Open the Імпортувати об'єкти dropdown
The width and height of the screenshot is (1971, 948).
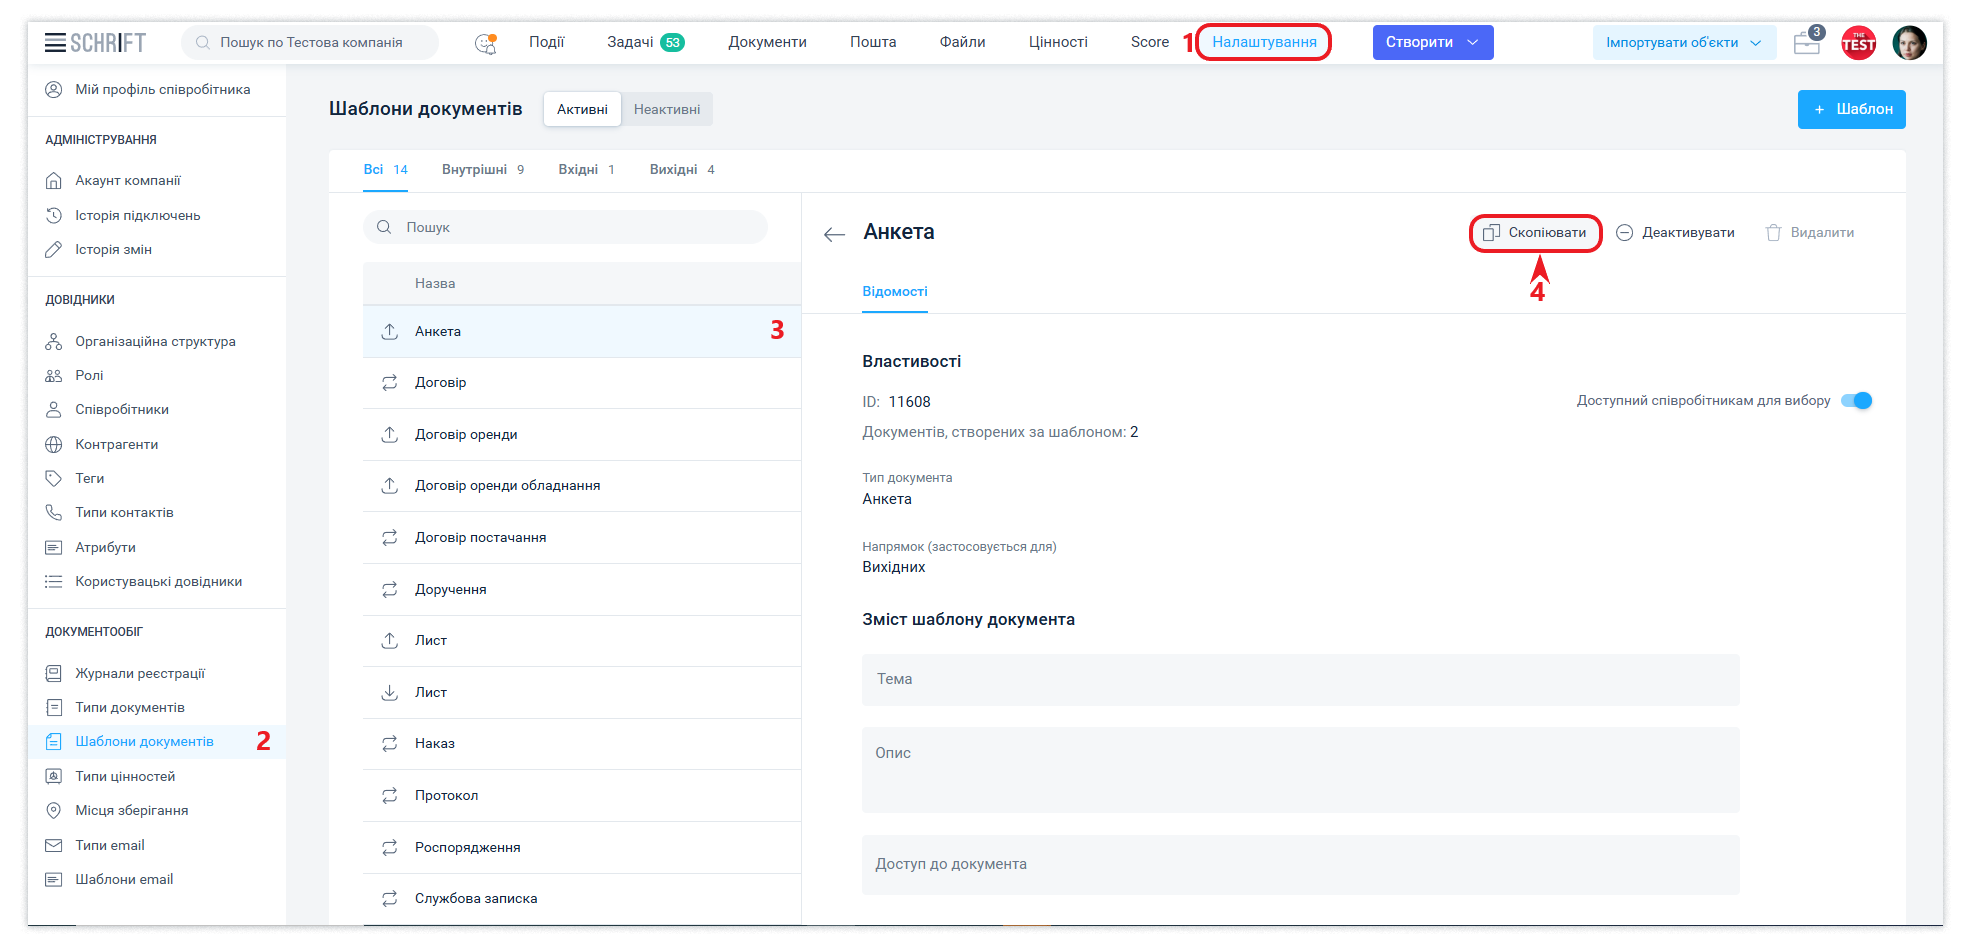pos(1683,43)
